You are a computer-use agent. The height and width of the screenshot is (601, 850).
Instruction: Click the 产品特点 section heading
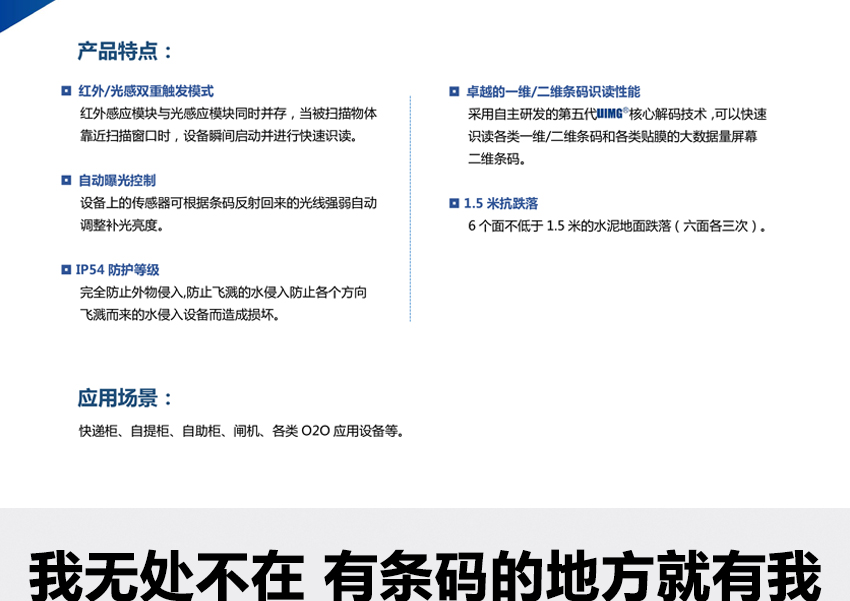125,51
